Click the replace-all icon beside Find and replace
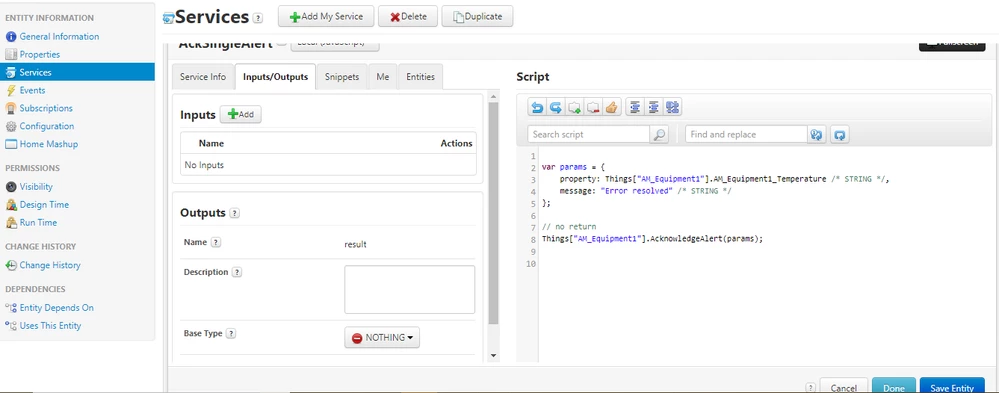The image size is (999, 393). (817, 134)
